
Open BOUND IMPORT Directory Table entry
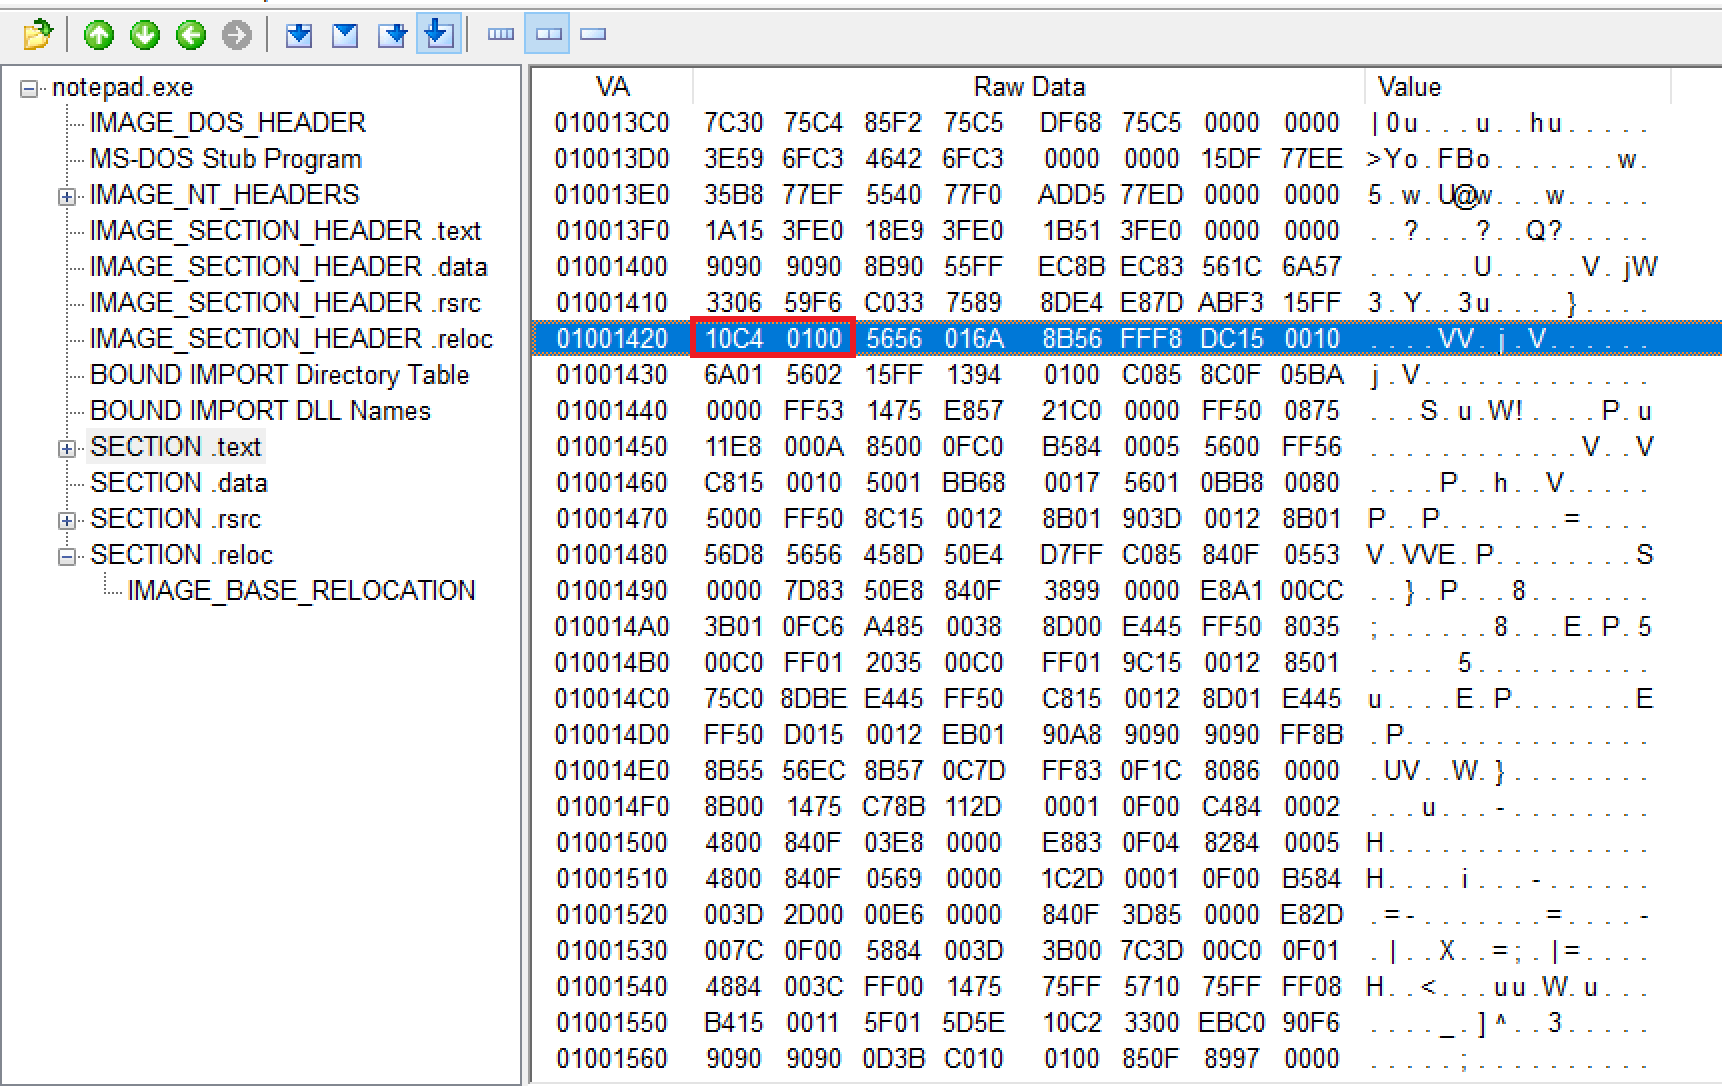click(279, 375)
